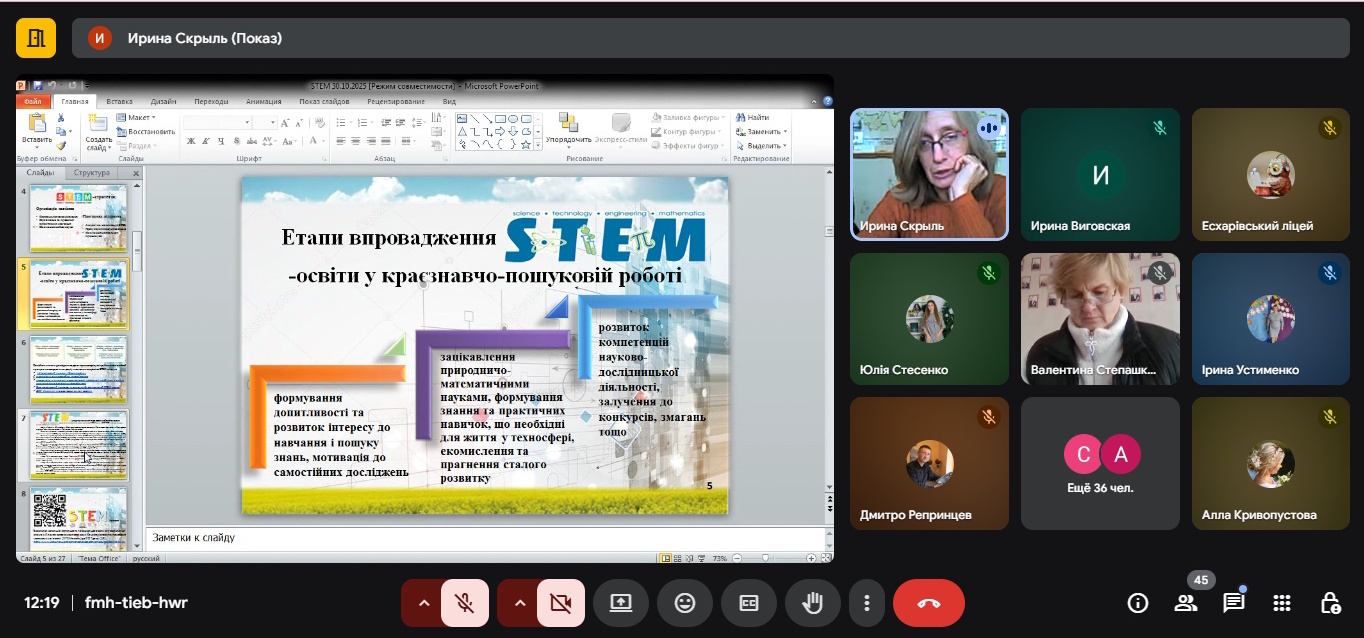The image size is (1364, 638).
Task: Open the activities grid icon
Action: pyautogui.click(x=1282, y=603)
